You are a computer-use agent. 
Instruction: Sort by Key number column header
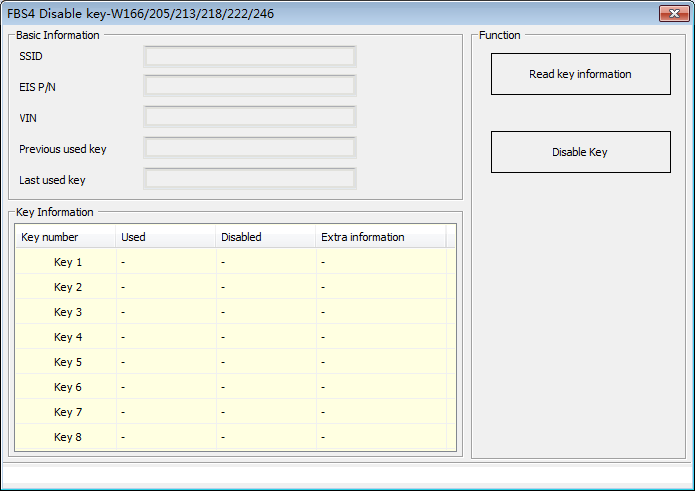click(66, 237)
